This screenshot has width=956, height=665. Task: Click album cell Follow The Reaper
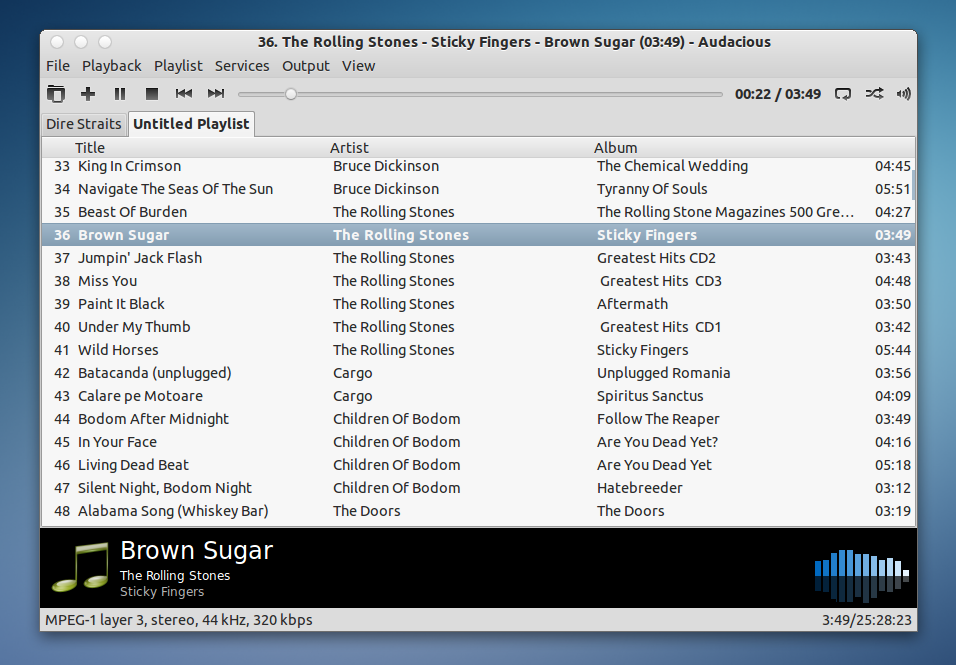click(x=658, y=419)
